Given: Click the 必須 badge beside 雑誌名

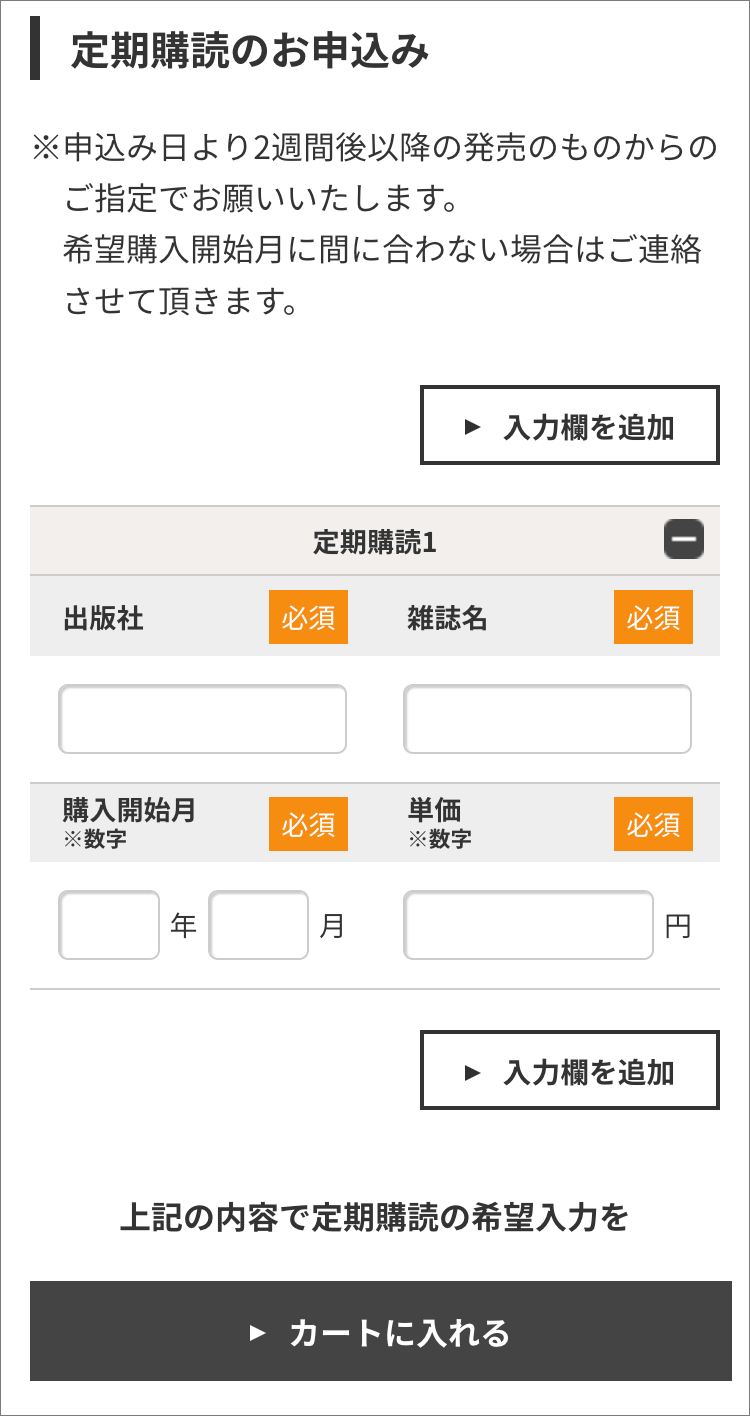Looking at the screenshot, I should point(653,618).
